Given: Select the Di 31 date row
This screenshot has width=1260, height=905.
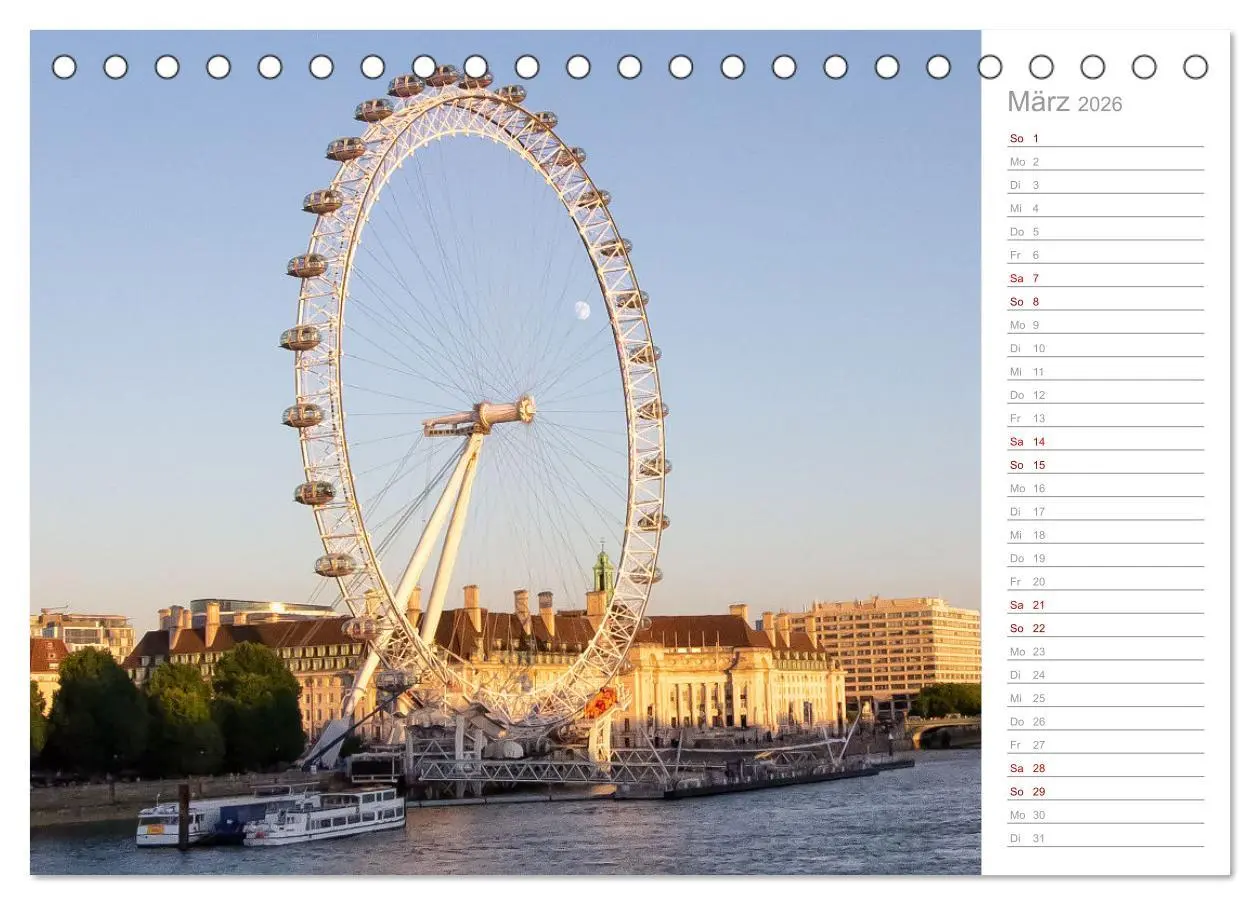Looking at the screenshot, I should click(1105, 837).
